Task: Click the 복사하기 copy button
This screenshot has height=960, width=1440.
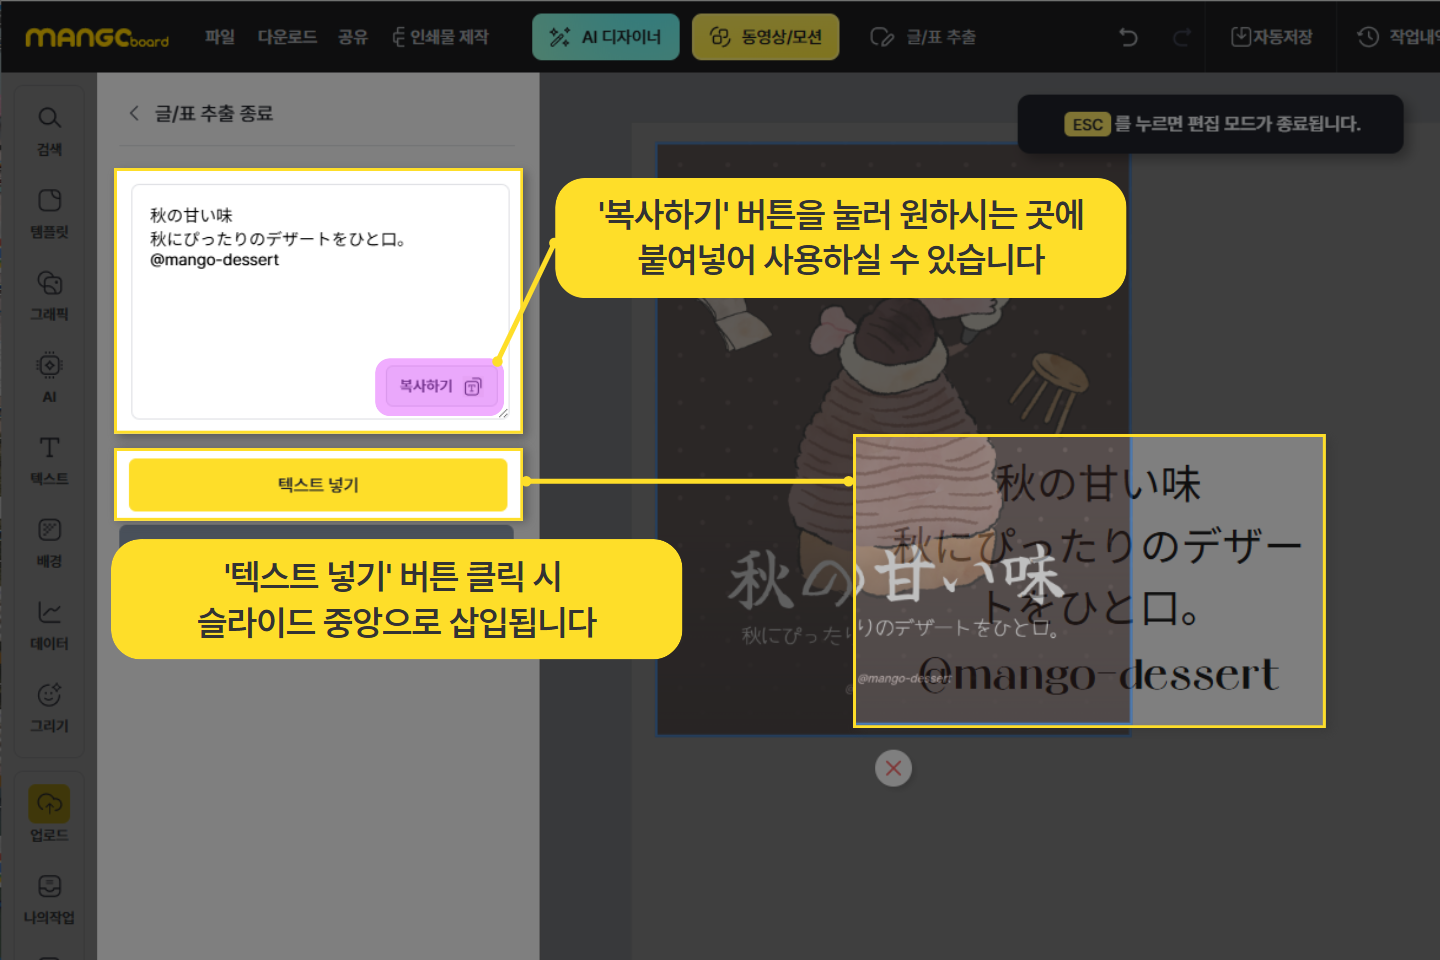Action: click(x=440, y=386)
